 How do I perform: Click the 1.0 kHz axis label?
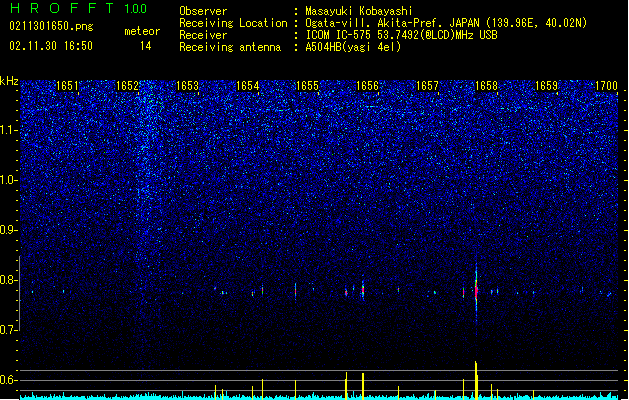tap(9, 180)
